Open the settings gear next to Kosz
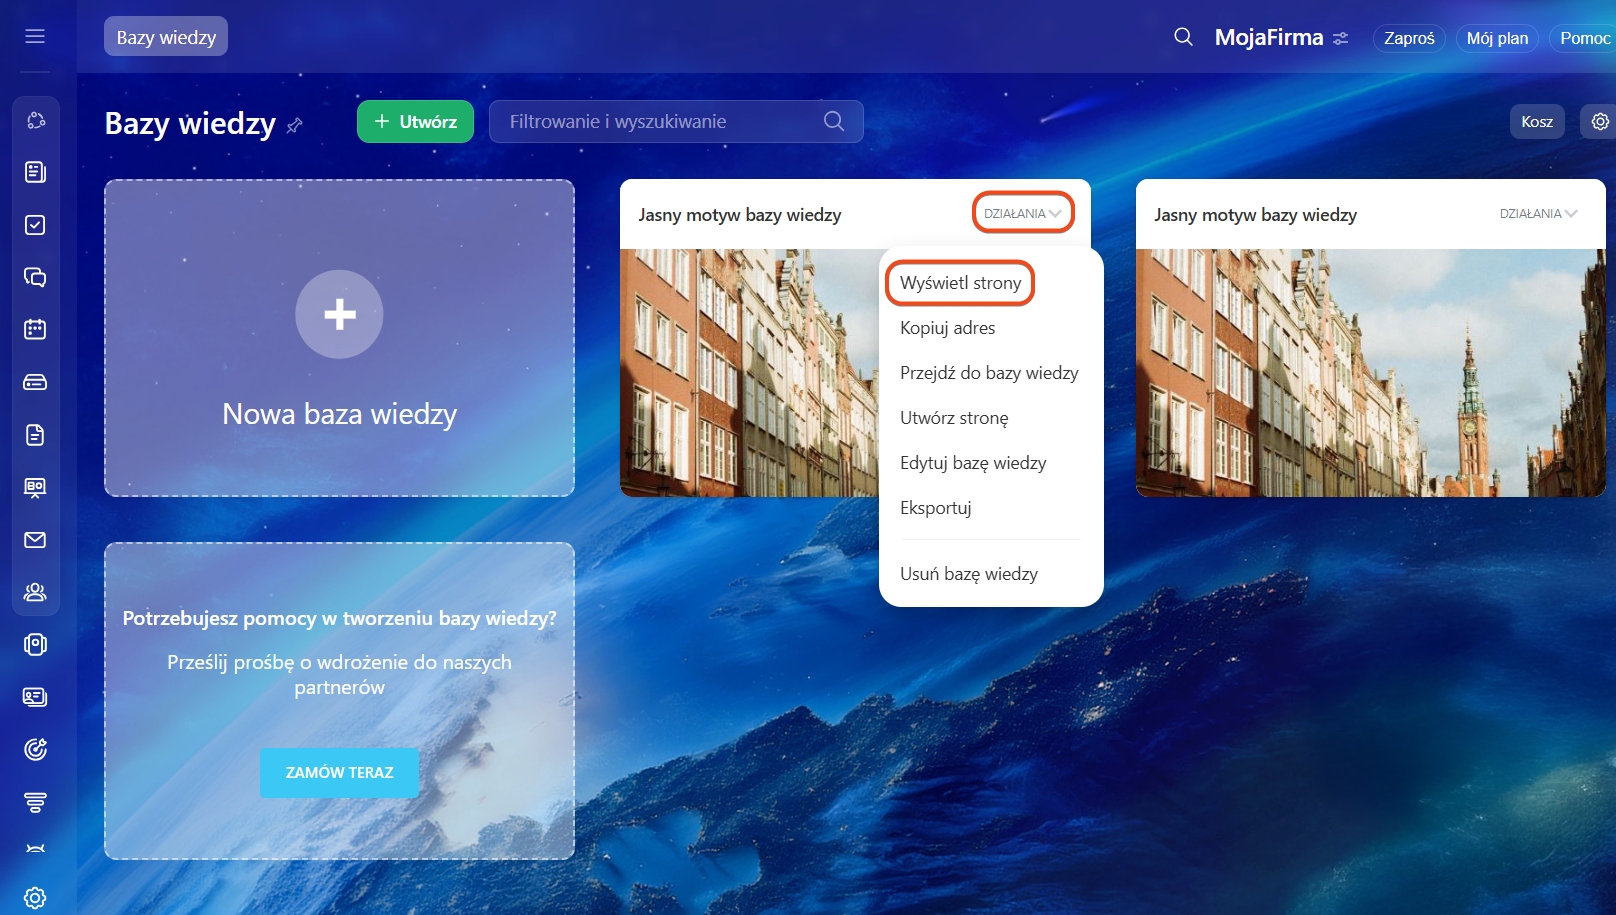The height and width of the screenshot is (915, 1616). [1600, 122]
